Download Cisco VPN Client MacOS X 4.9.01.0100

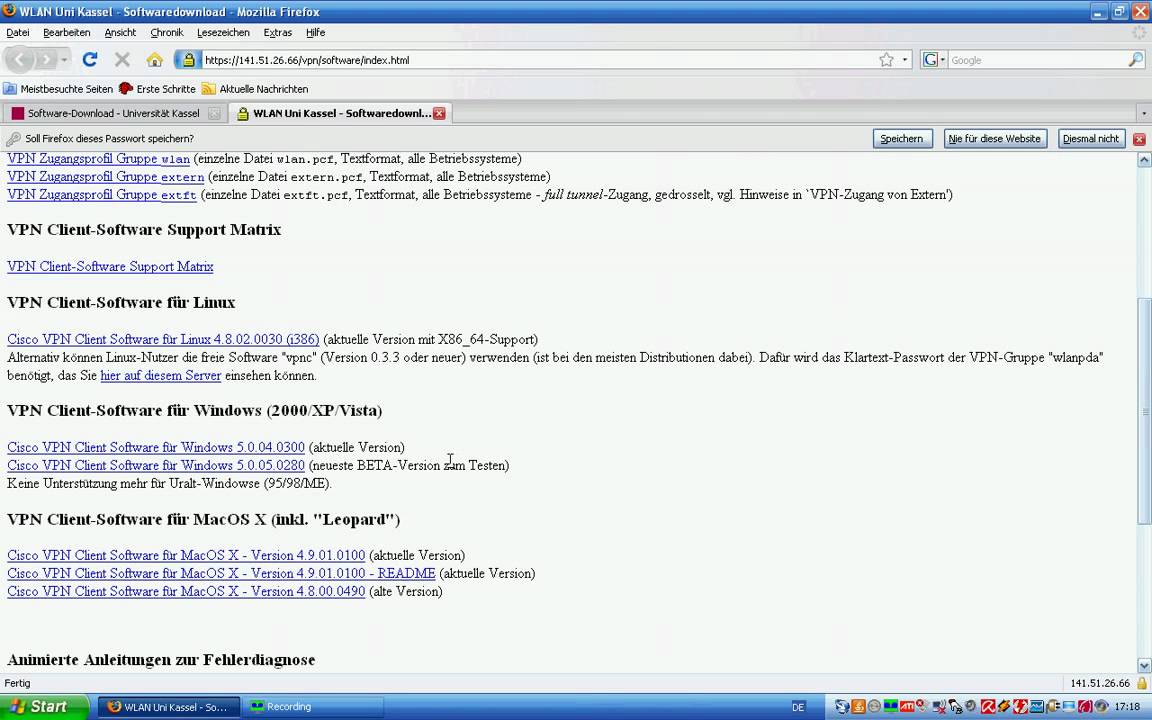[x=186, y=555]
